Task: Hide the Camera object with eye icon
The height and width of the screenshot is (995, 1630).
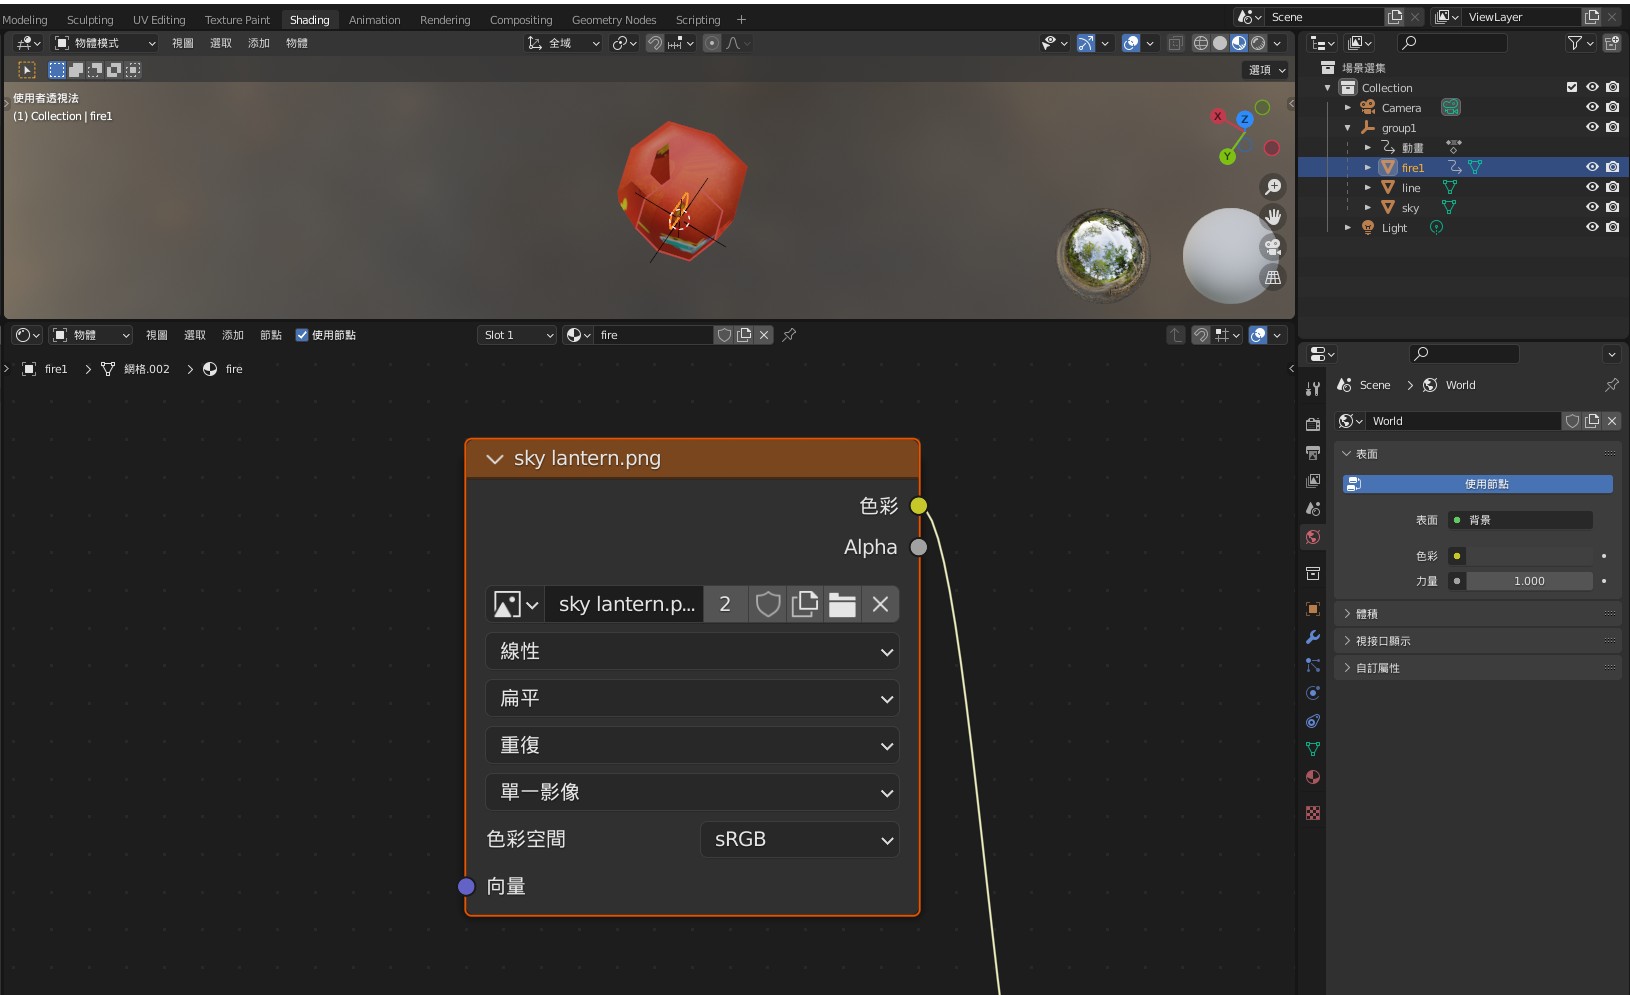Action: (1592, 107)
